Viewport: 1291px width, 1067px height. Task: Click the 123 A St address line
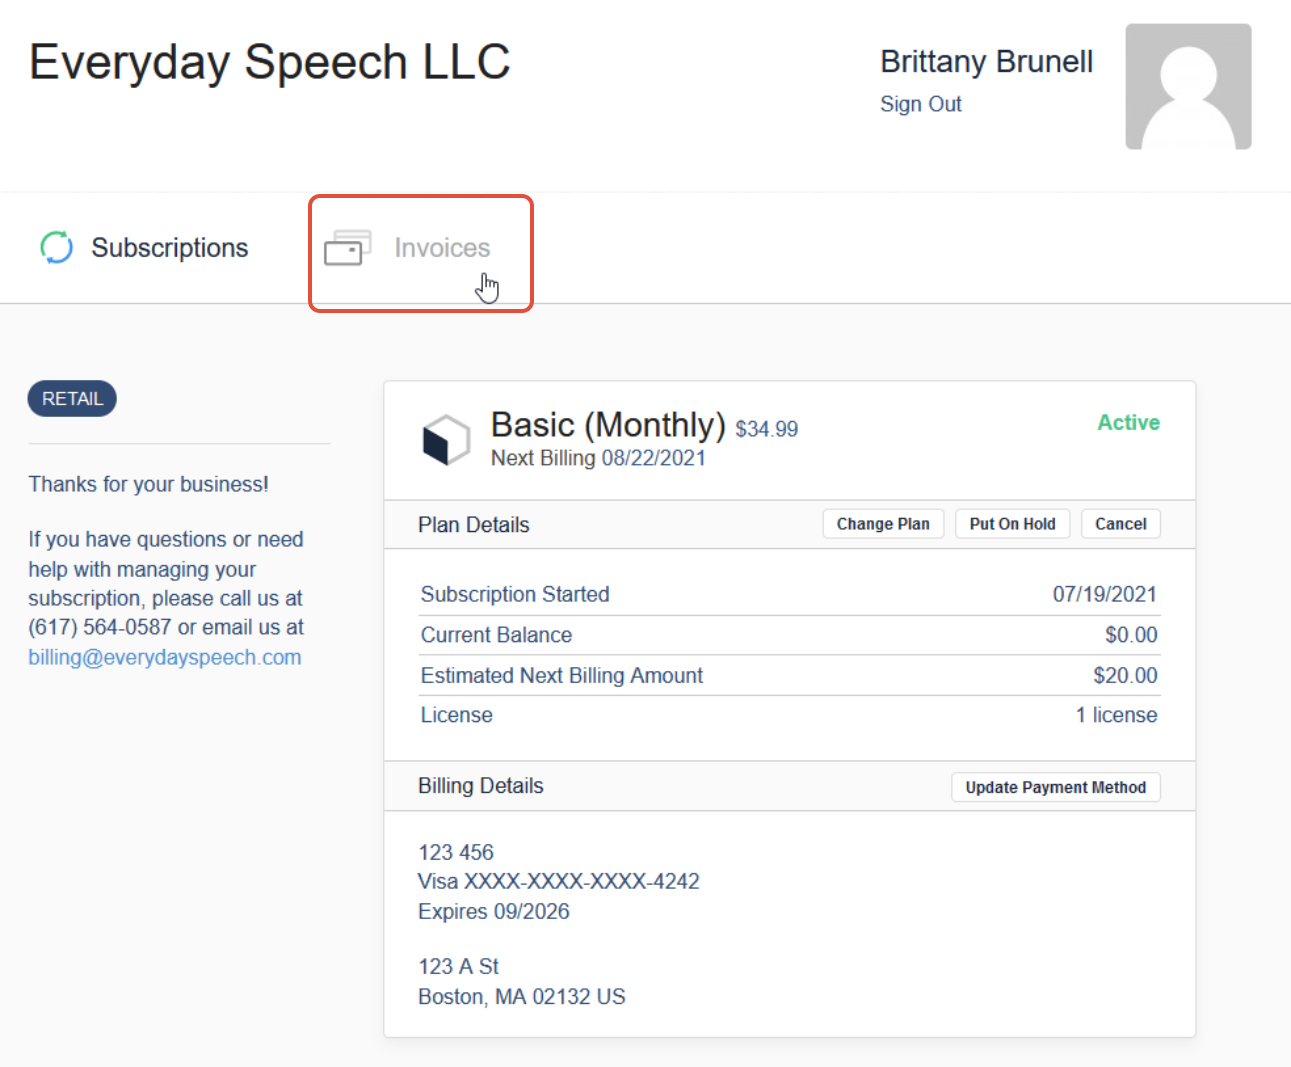coord(458,966)
